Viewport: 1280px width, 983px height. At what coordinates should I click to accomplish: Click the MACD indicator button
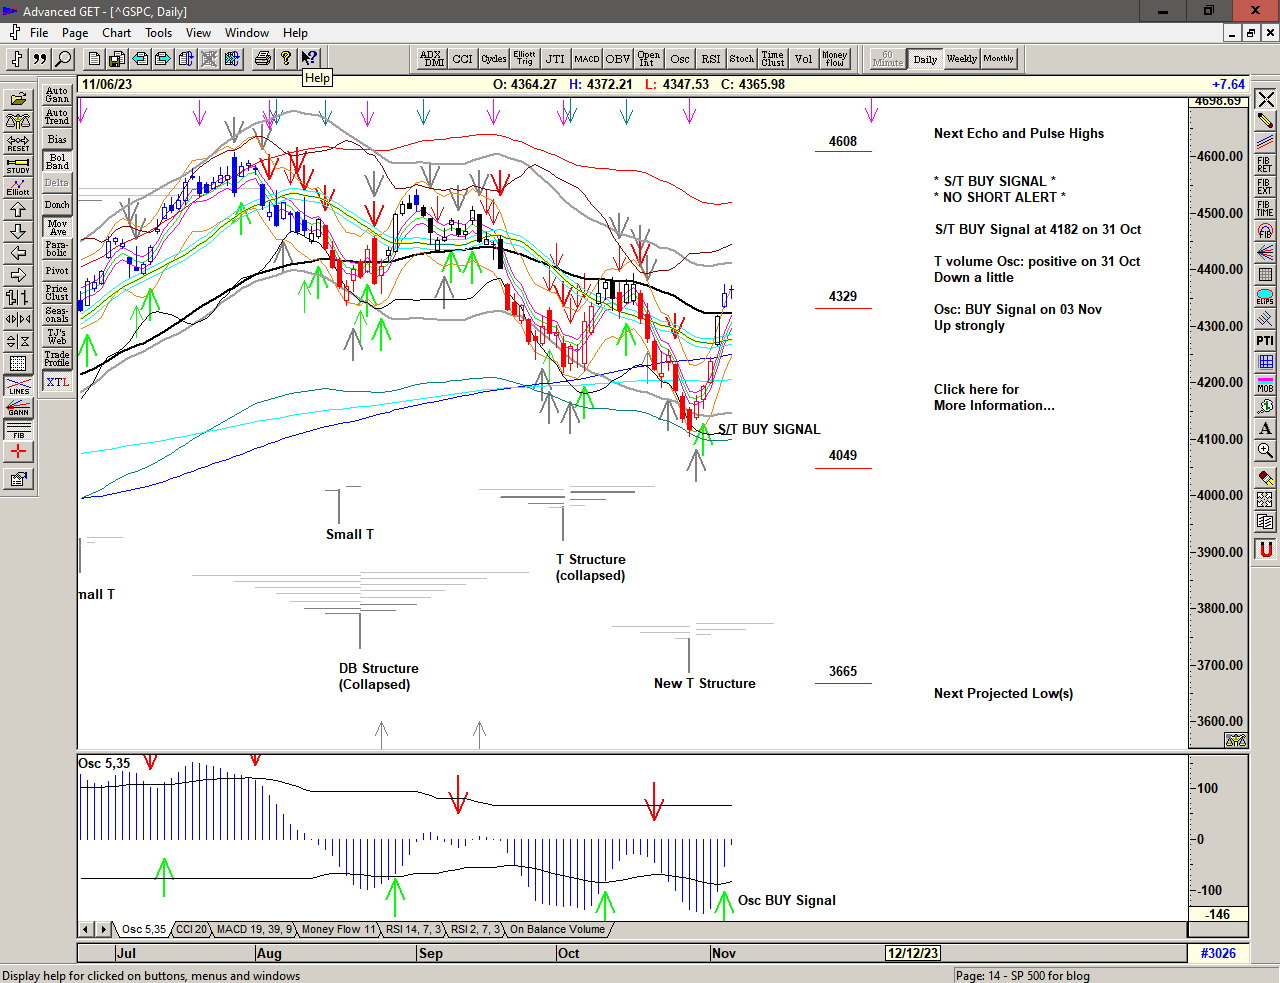pyautogui.click(x=587, y=59)
